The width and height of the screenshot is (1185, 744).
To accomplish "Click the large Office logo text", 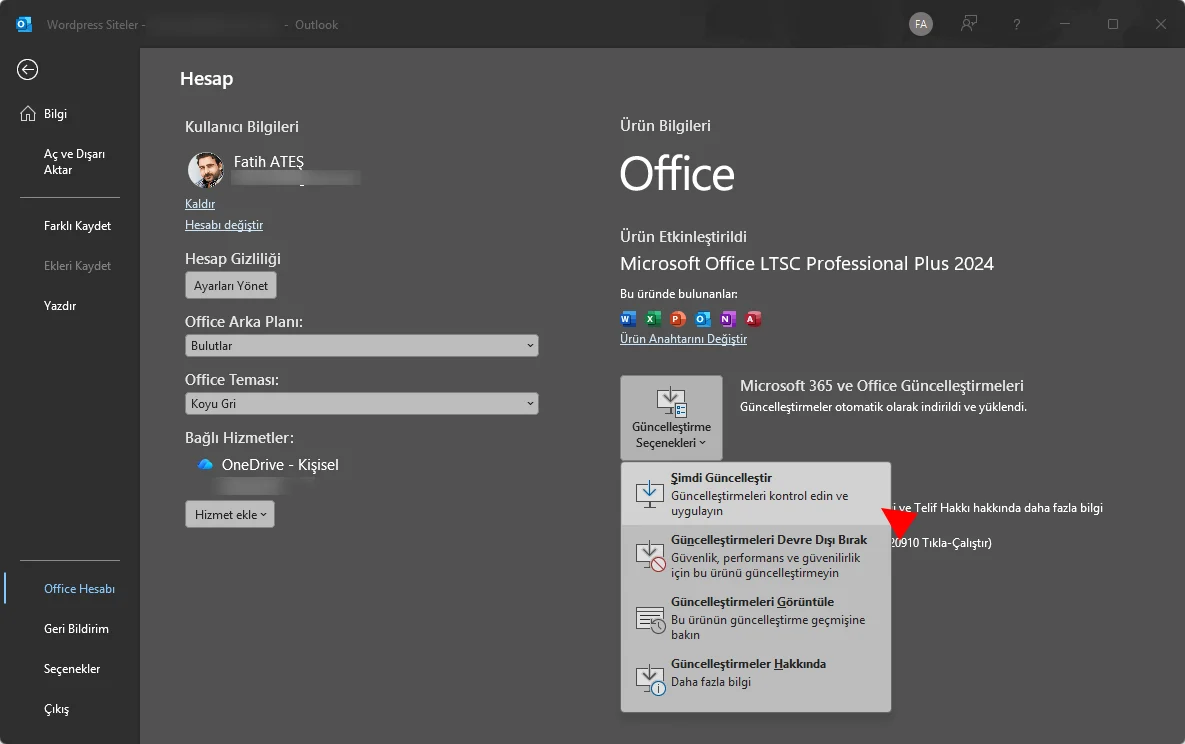I will coord(676,174).
